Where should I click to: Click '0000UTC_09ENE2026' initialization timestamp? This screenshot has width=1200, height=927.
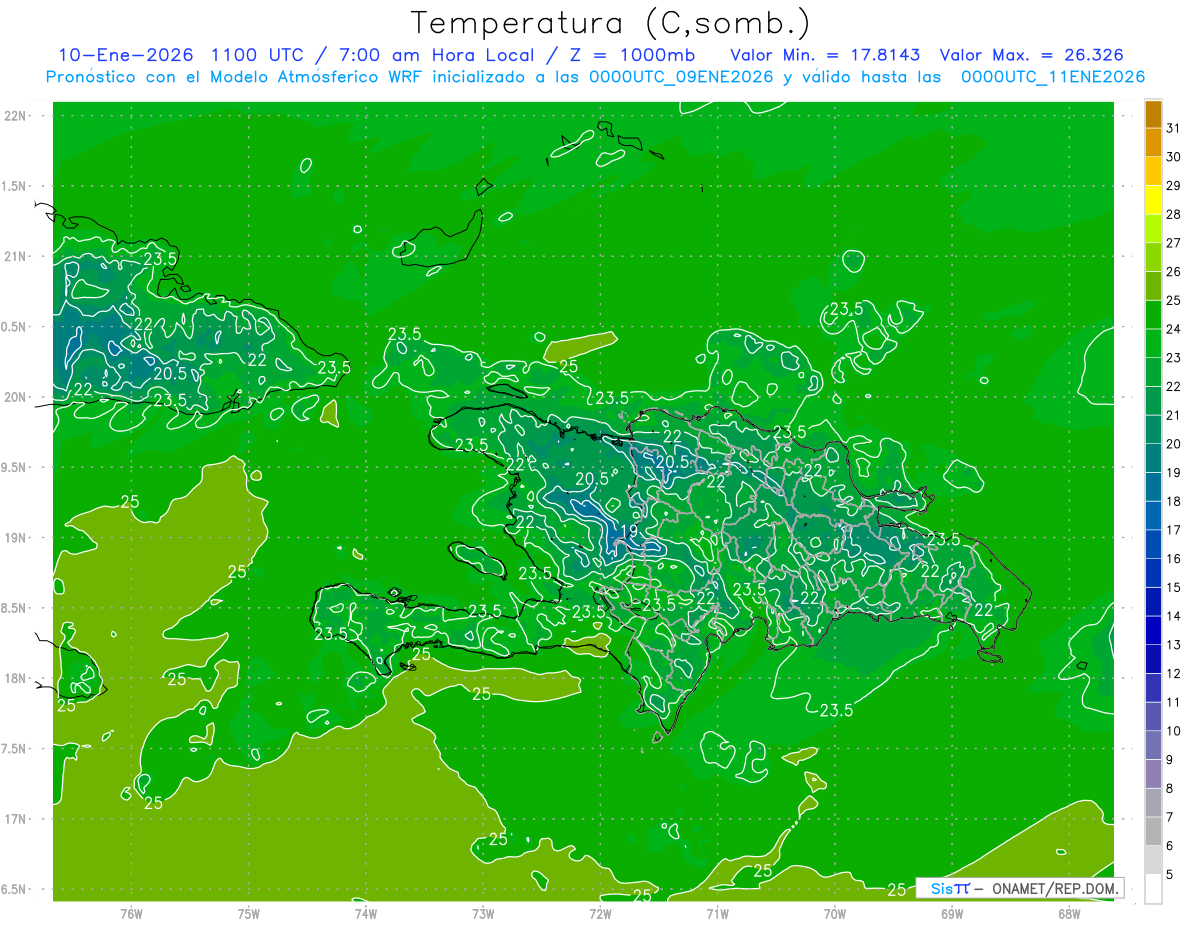click(681, 77)
